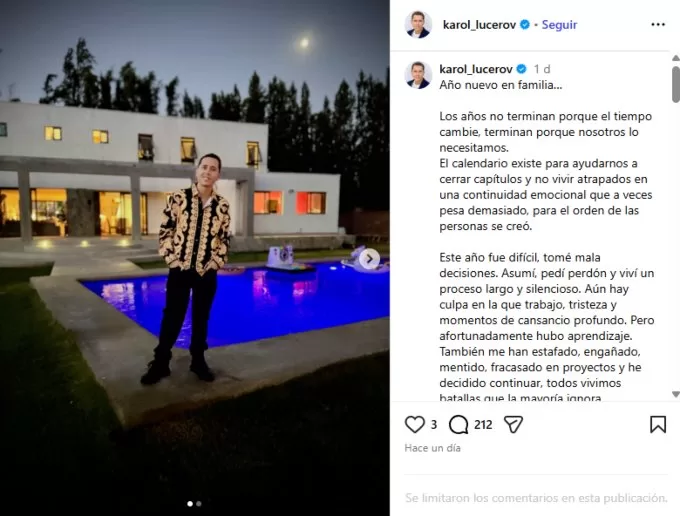The image size is (680, 516).
Task: Click the verified badge beside the caption username
Action: 522,69
